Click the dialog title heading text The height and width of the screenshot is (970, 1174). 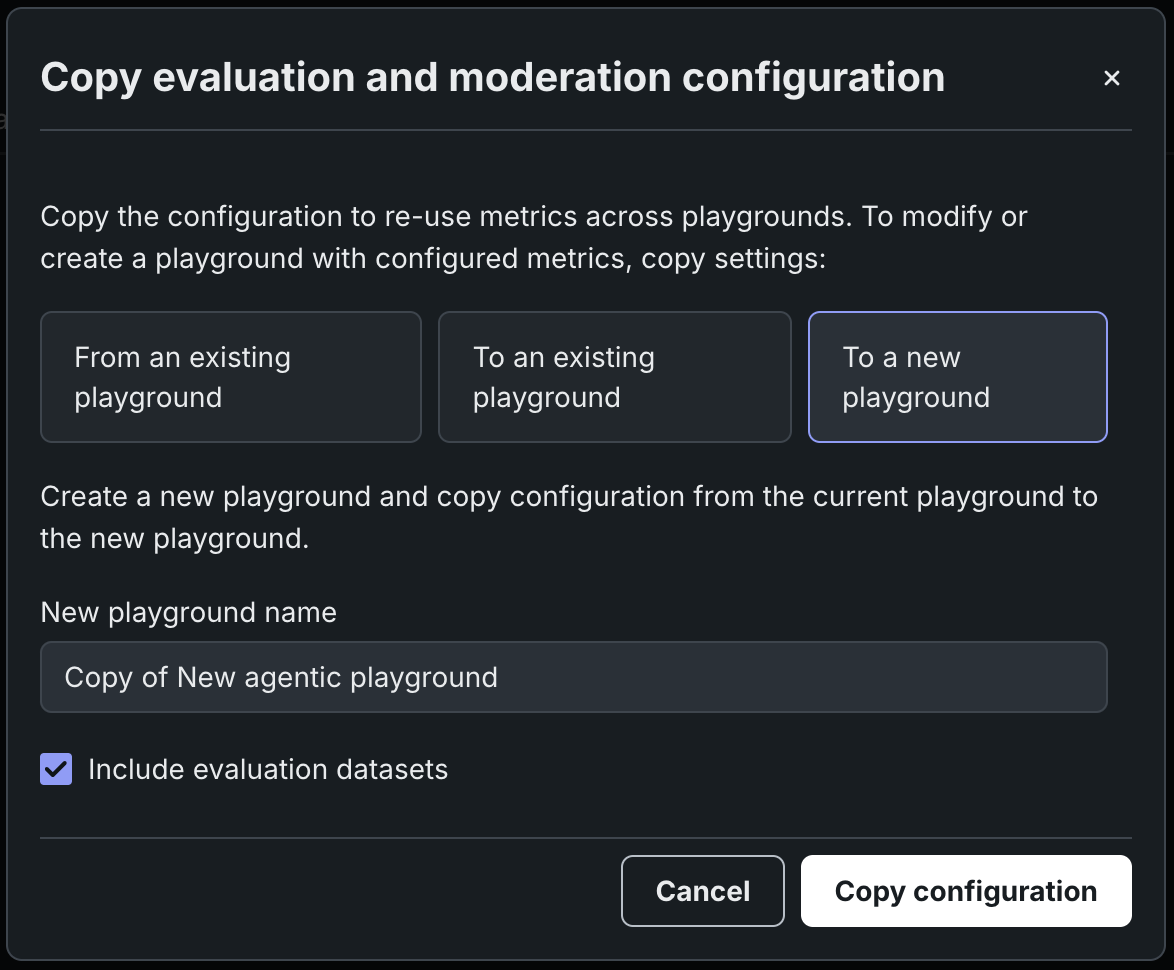point(492,78)
